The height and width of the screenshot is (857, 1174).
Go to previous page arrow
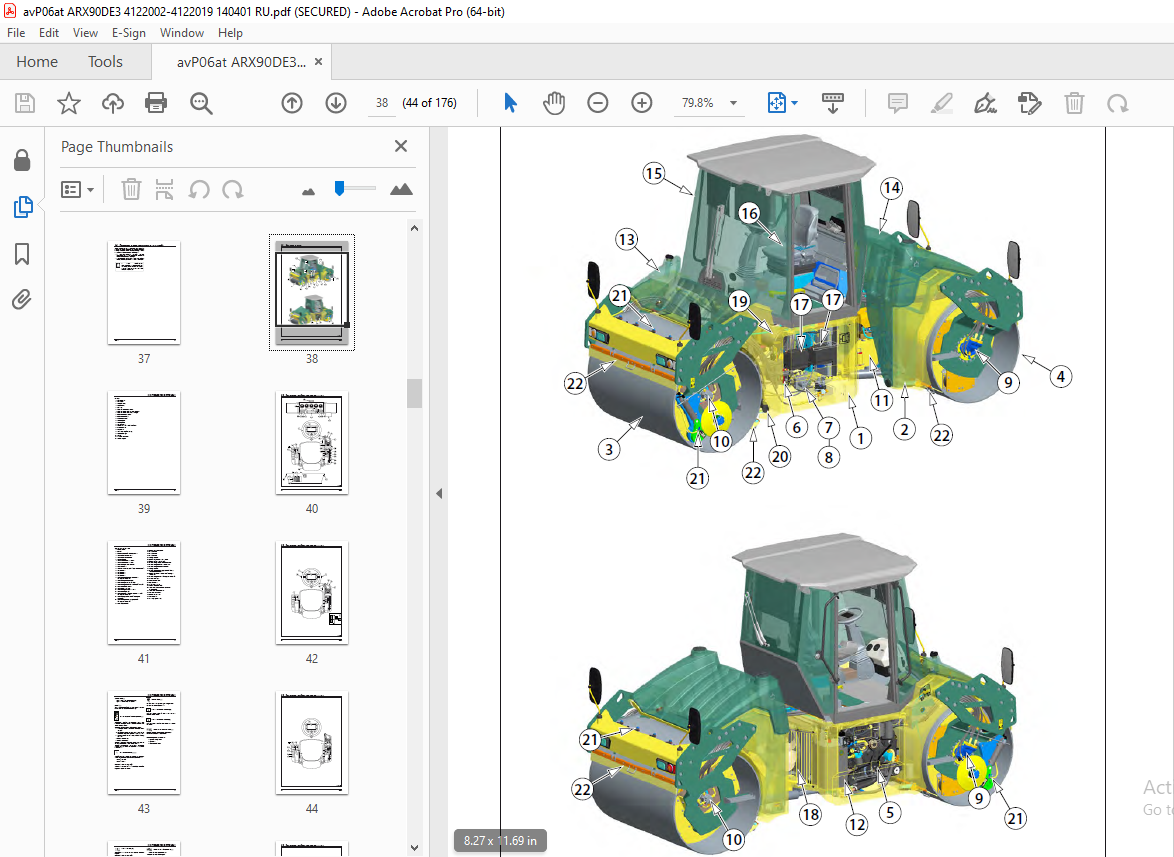(292, 103)
